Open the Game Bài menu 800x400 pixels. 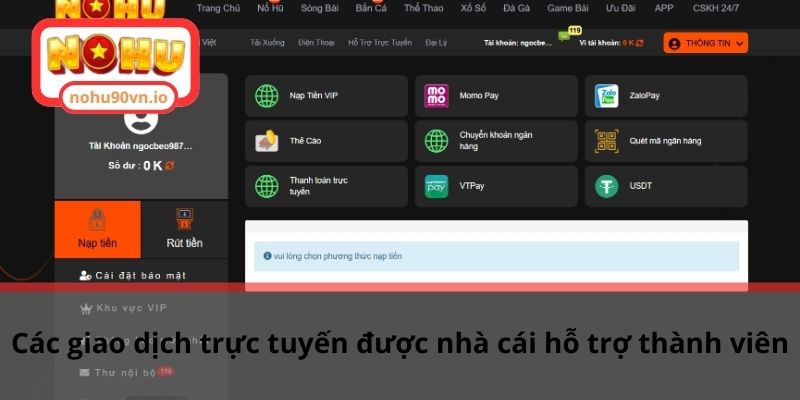pyautogui.click(x=568, y=8)
